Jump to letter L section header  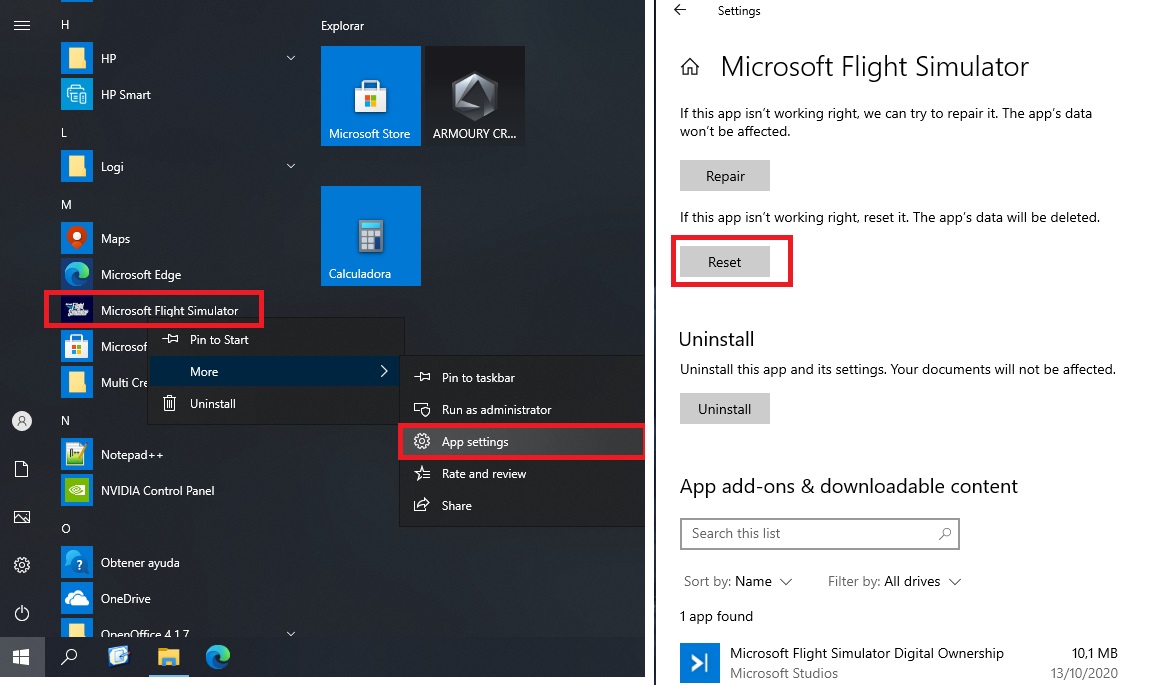click(x=63, y=133)
